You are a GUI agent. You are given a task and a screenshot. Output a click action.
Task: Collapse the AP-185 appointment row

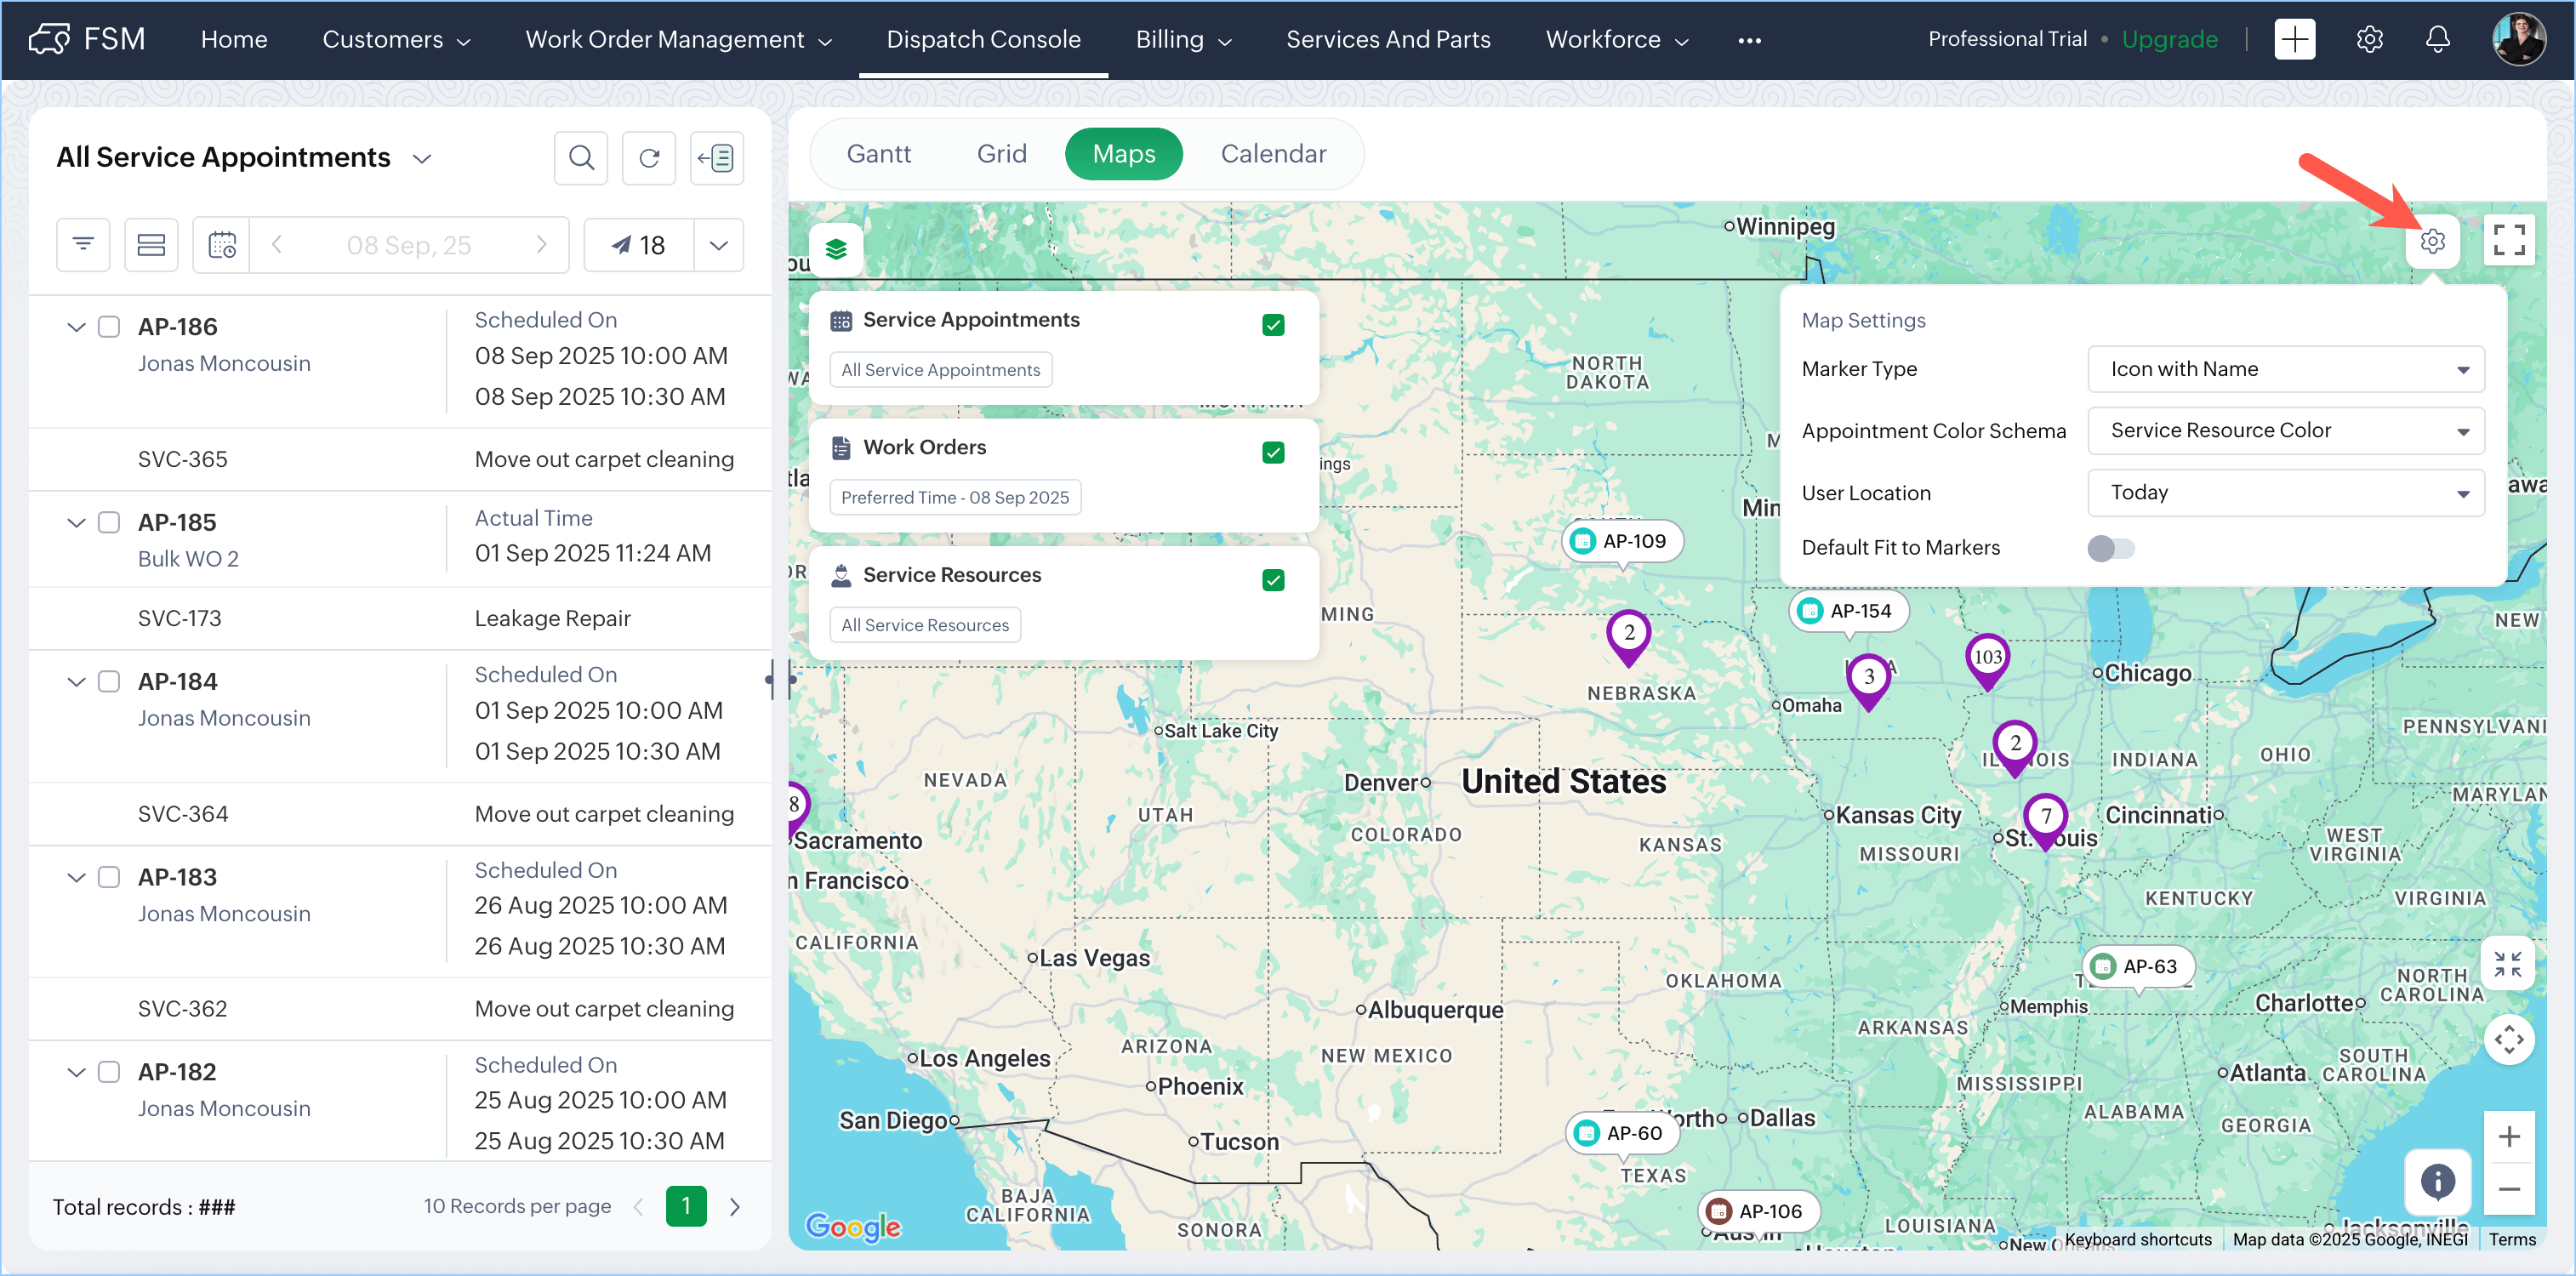[76, 523]
